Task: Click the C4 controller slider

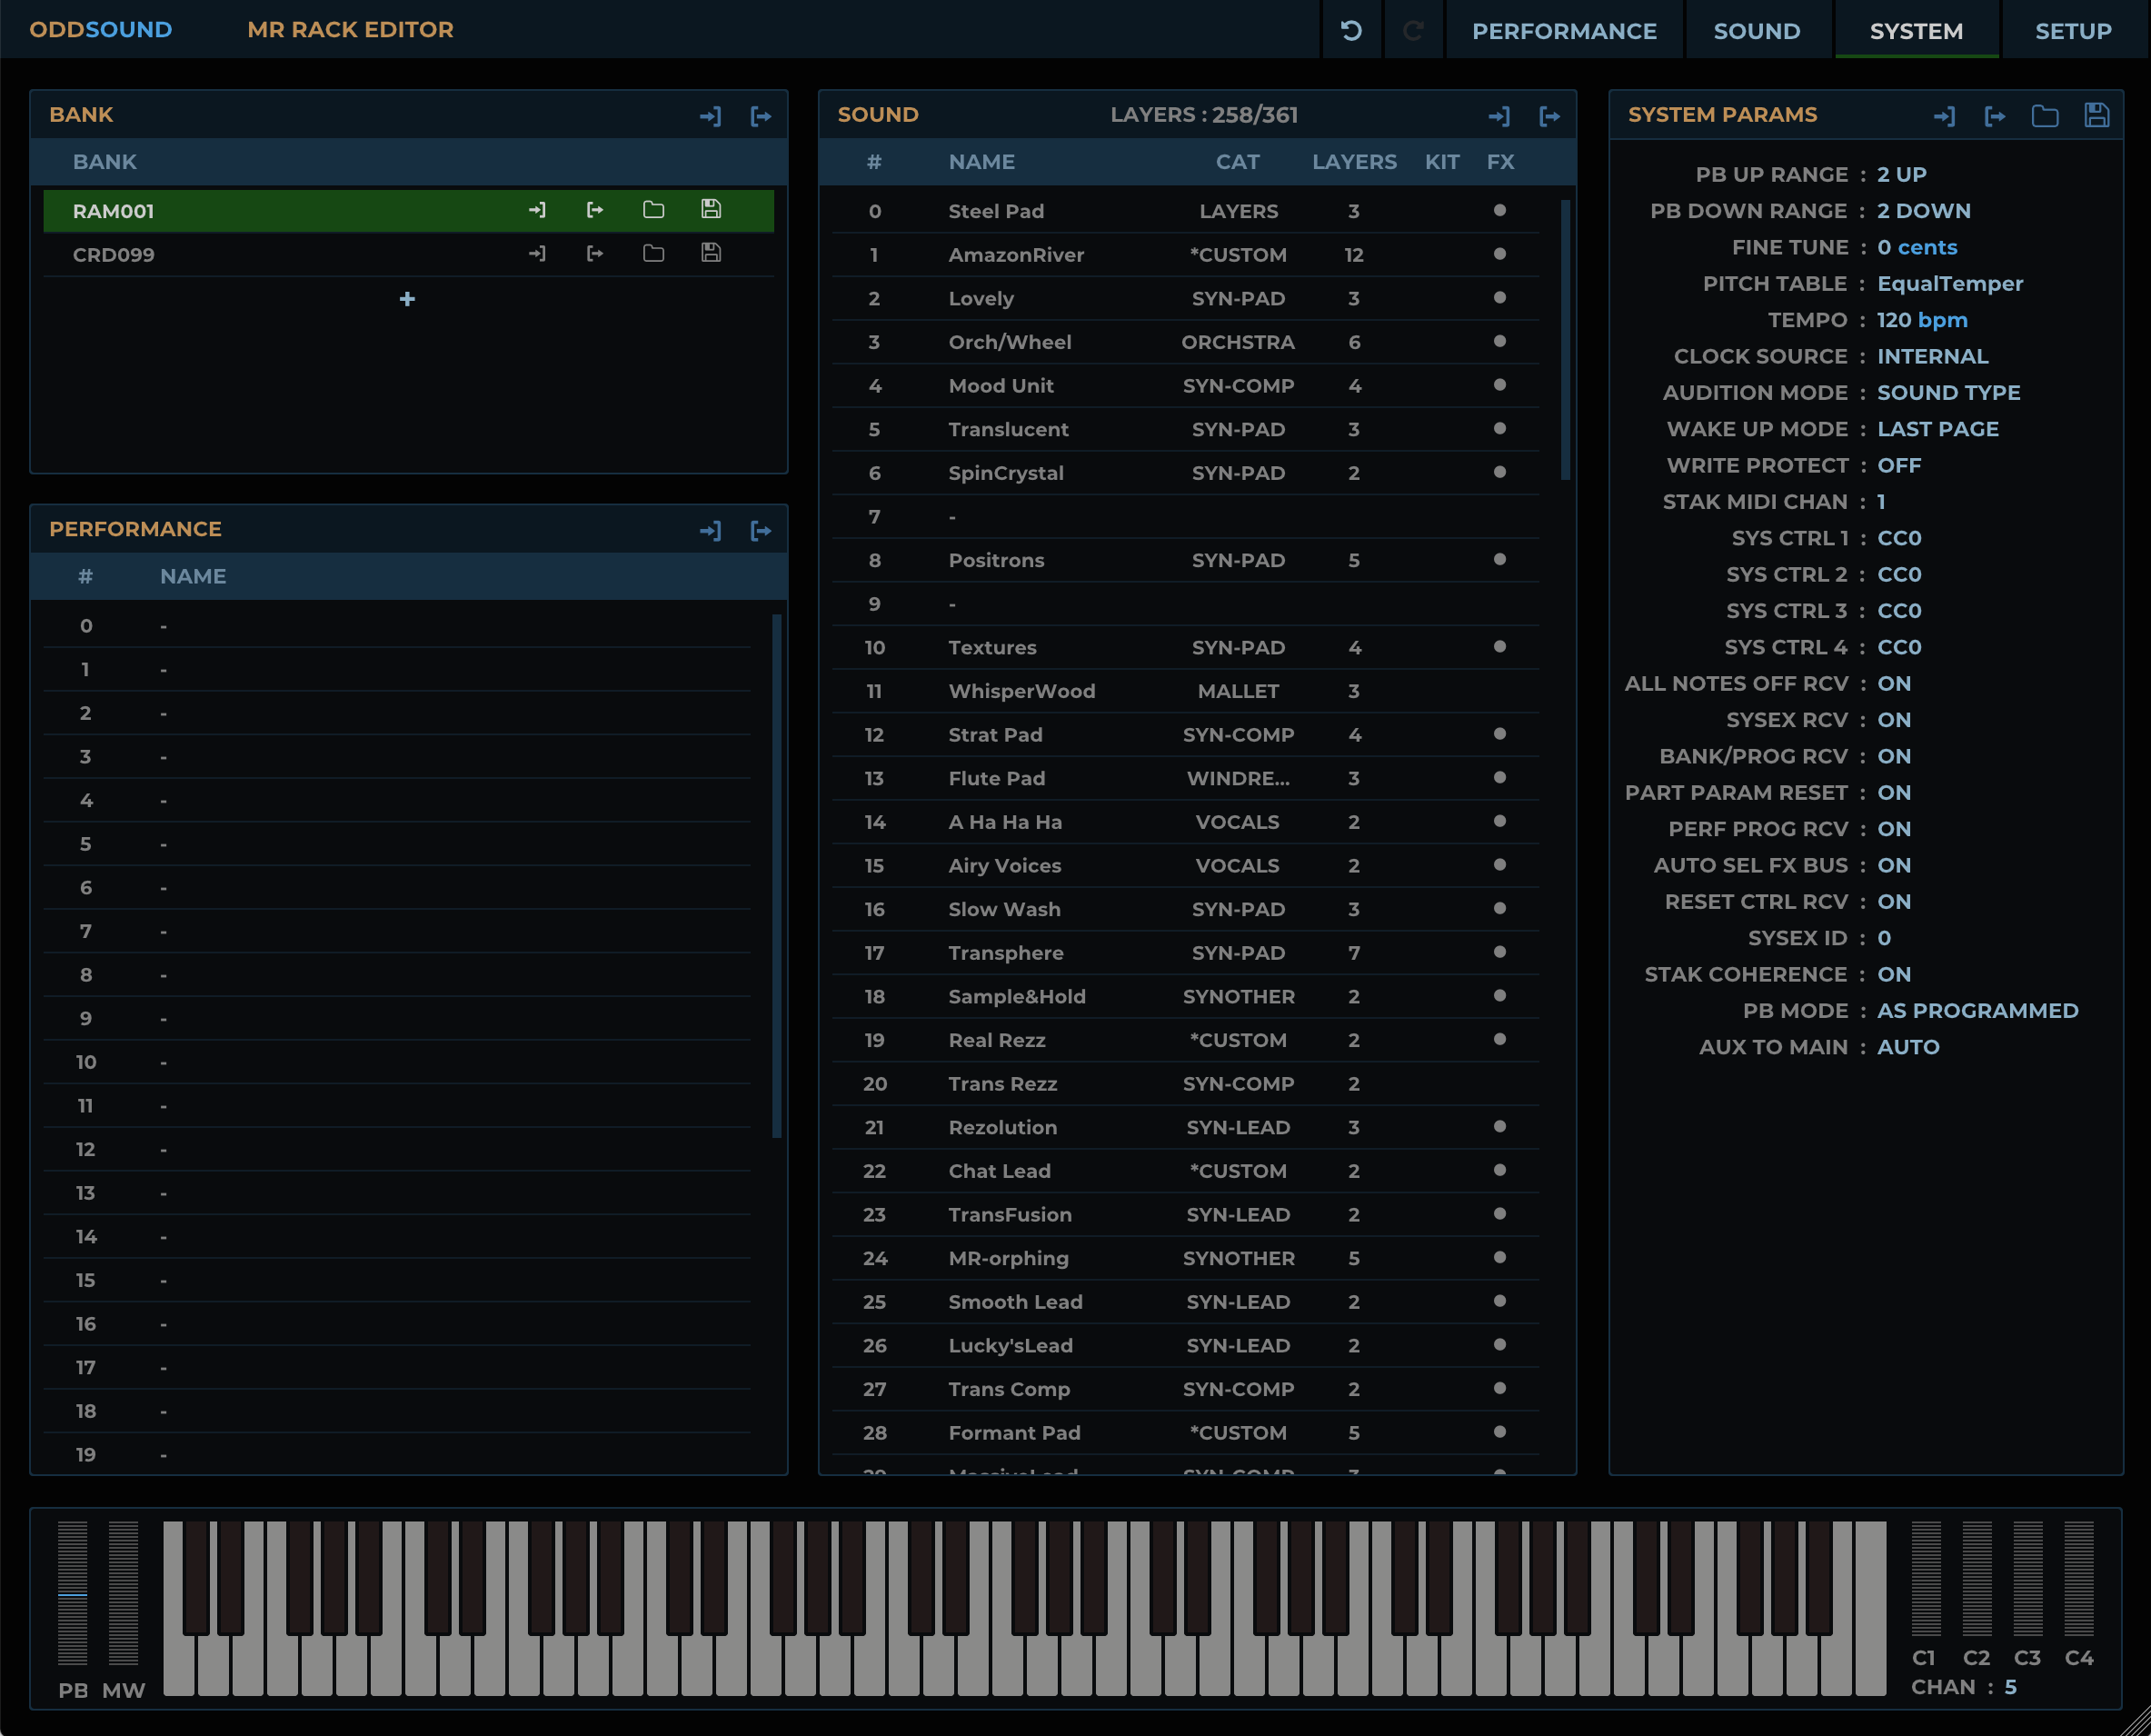Action: point(2079,1578)
